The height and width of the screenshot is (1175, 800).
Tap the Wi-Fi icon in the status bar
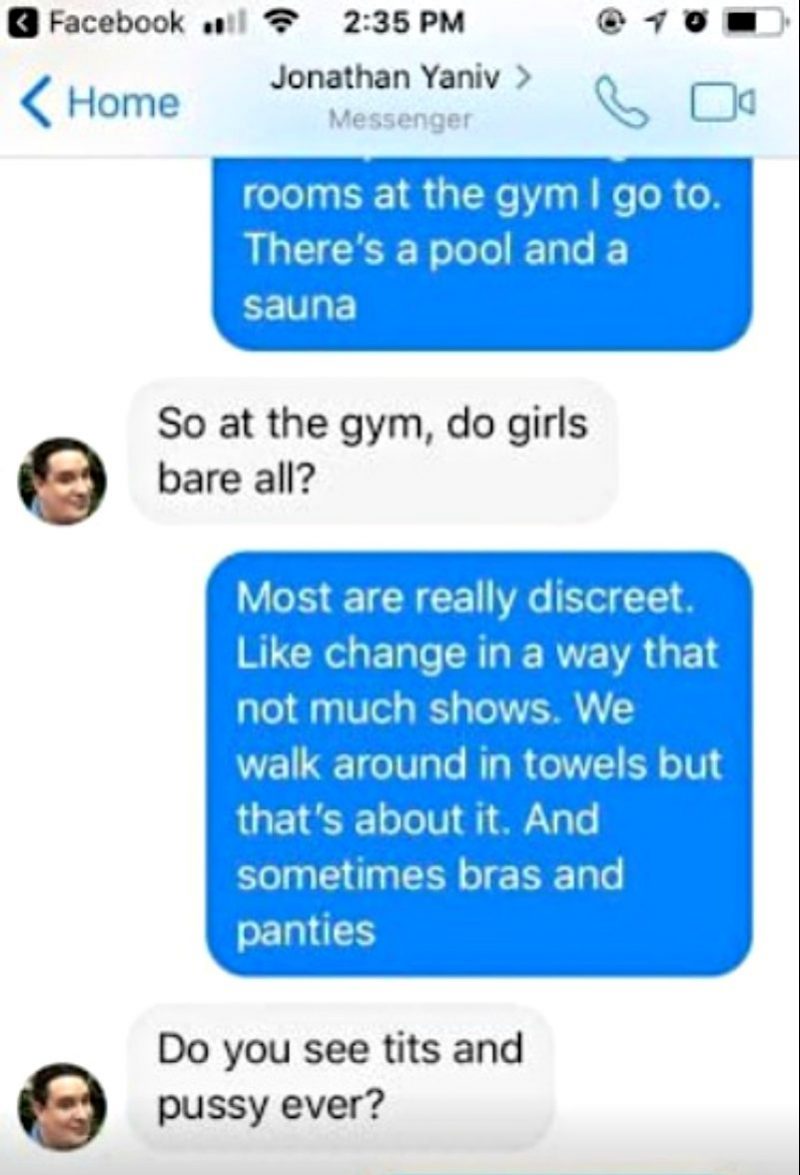coord(281,23)
